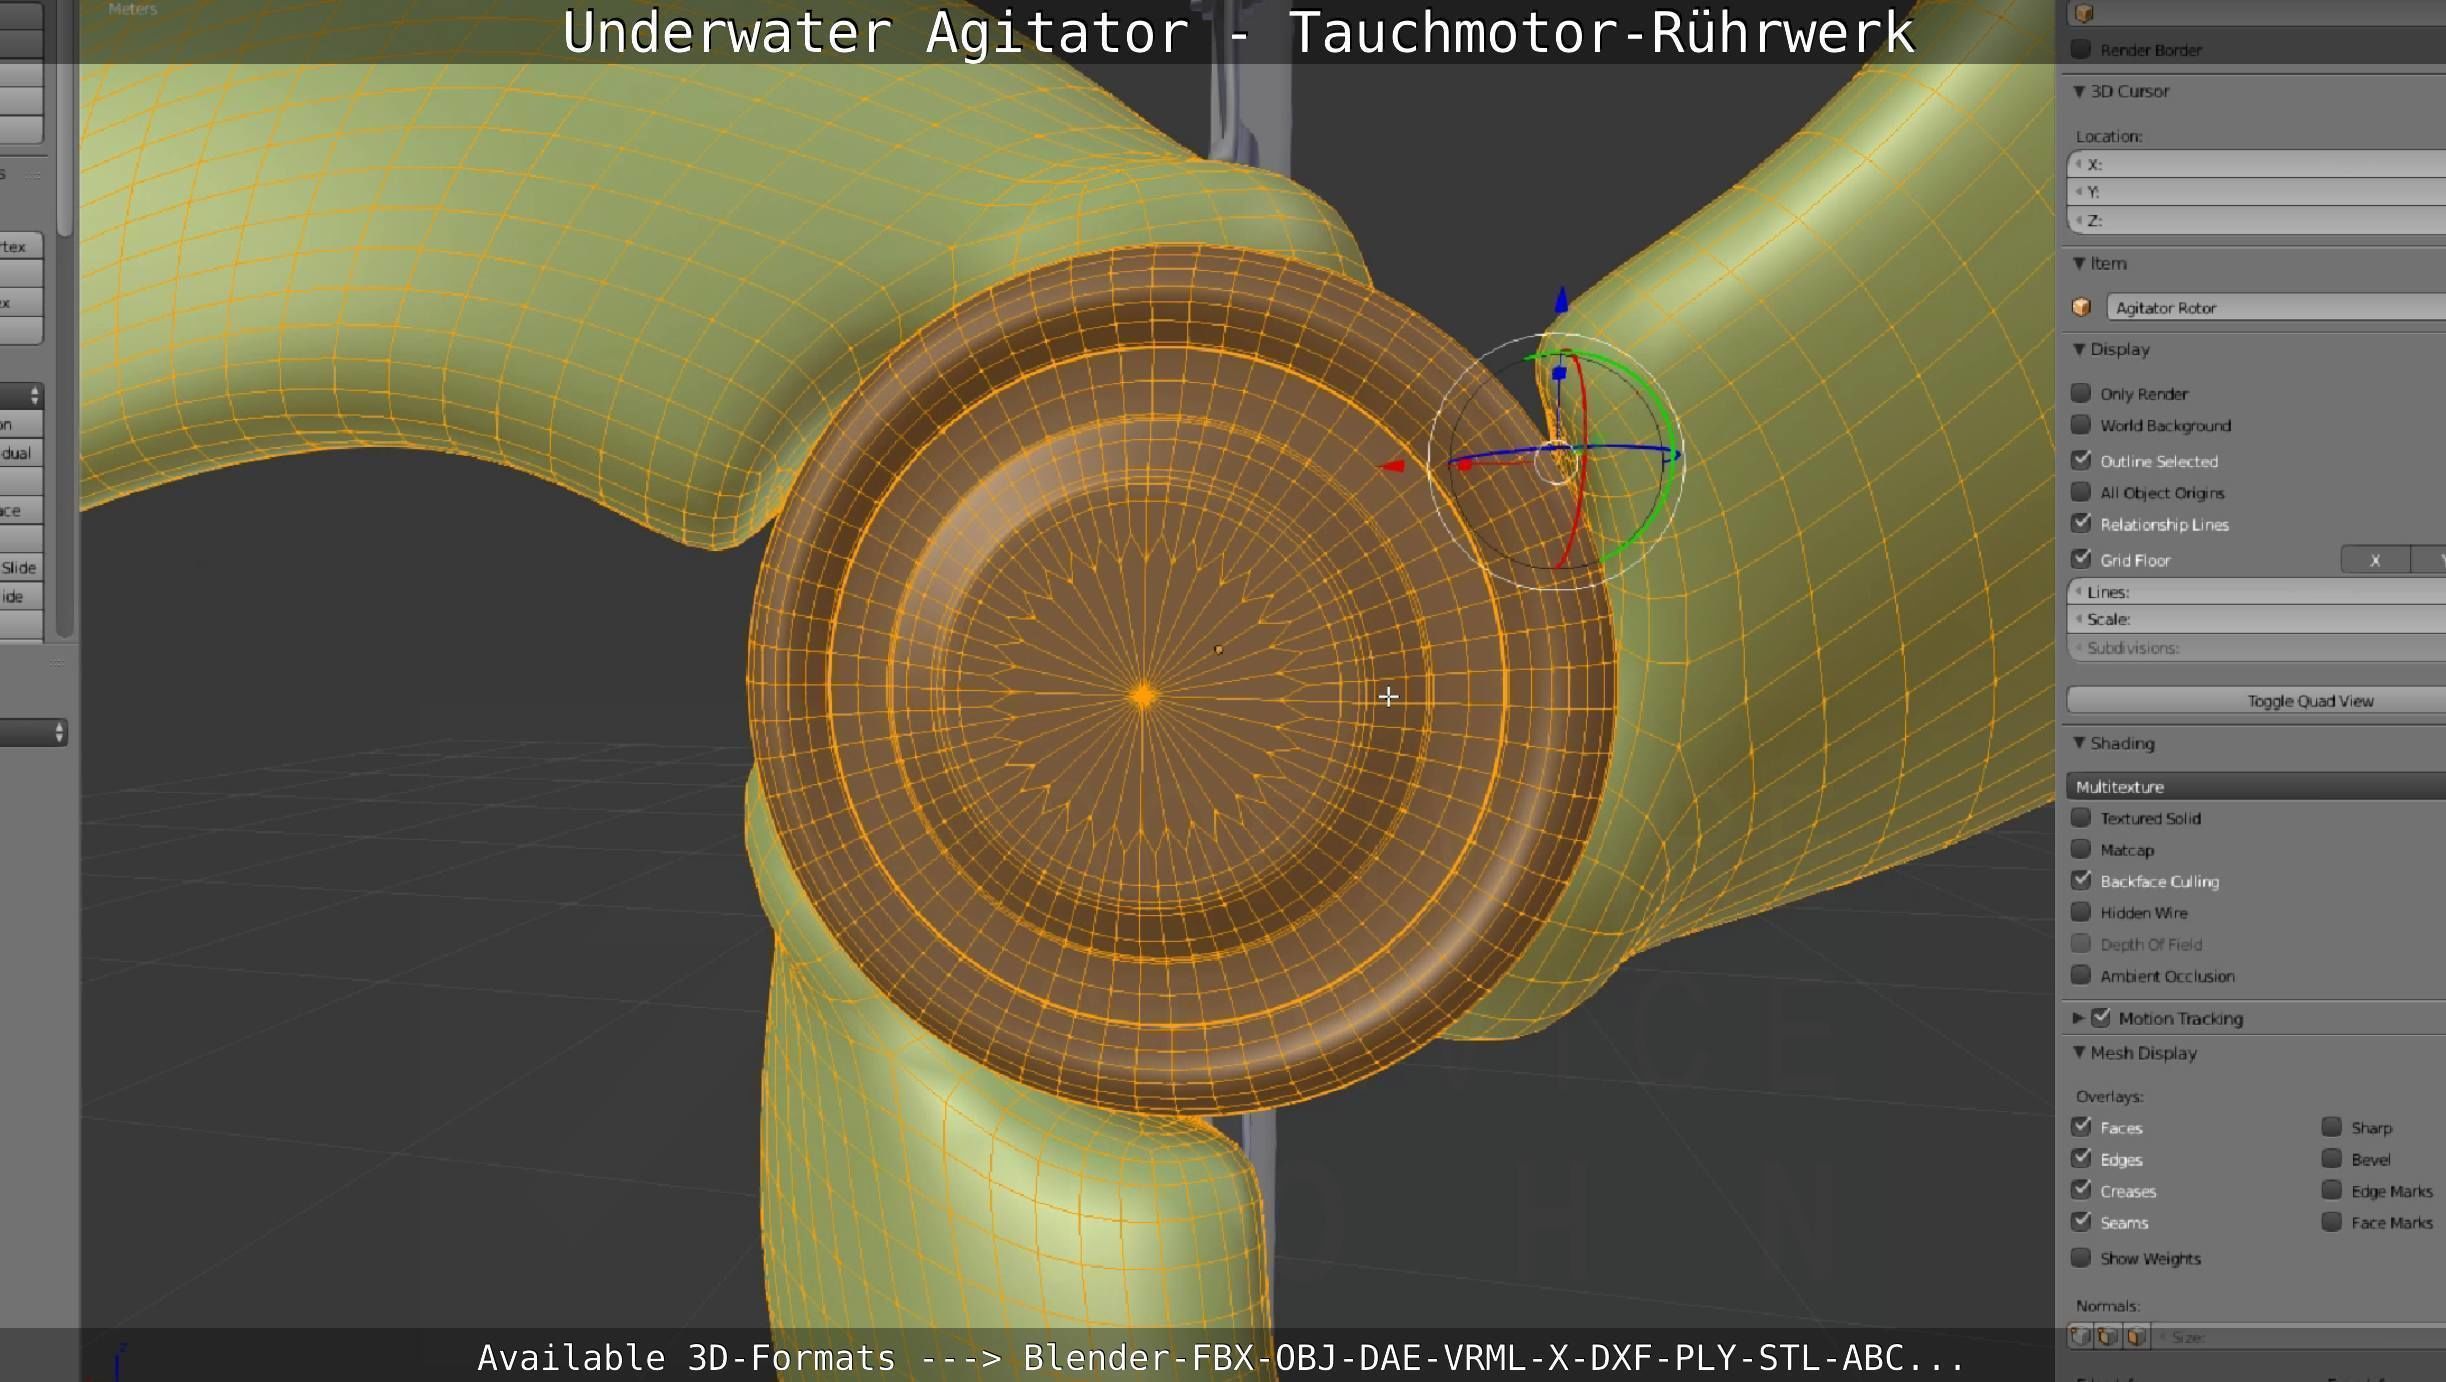Screen dimensions: 2446x1382
Task: Enable Textured Solid shading
Action: [x=2081, y=817]
